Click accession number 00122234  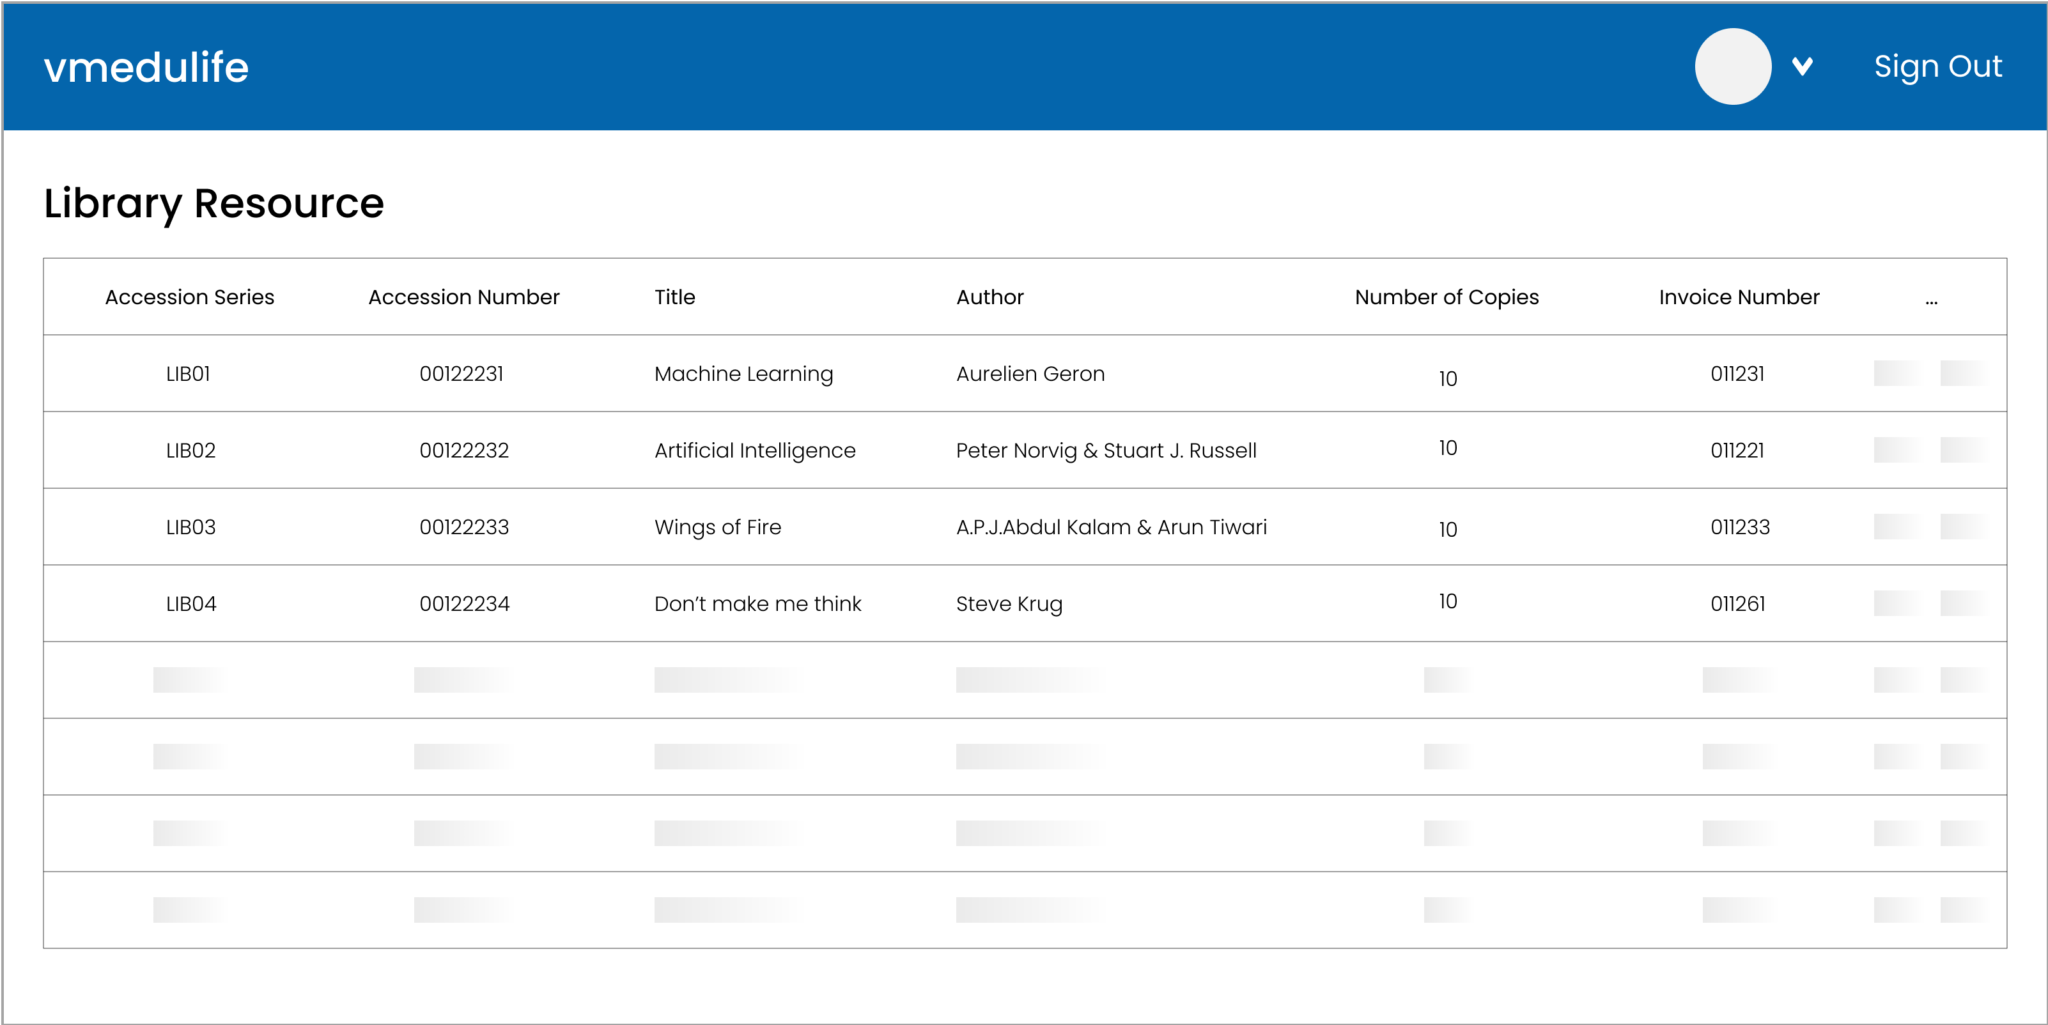click(464, 604)
